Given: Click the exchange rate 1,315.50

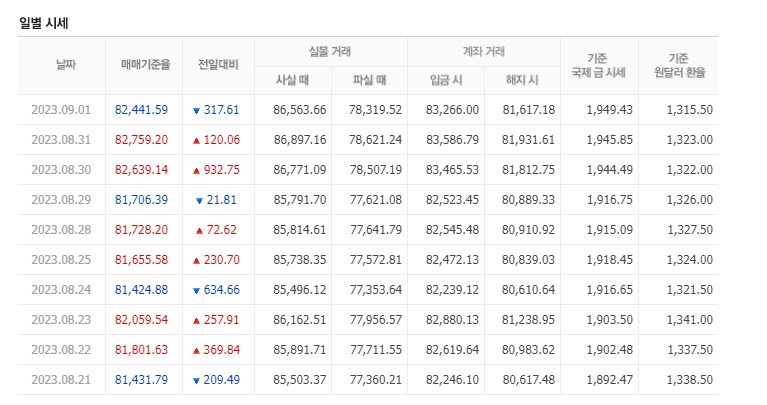Looking at the screenshot, I should pyautogui.click(x=690, y=110).
